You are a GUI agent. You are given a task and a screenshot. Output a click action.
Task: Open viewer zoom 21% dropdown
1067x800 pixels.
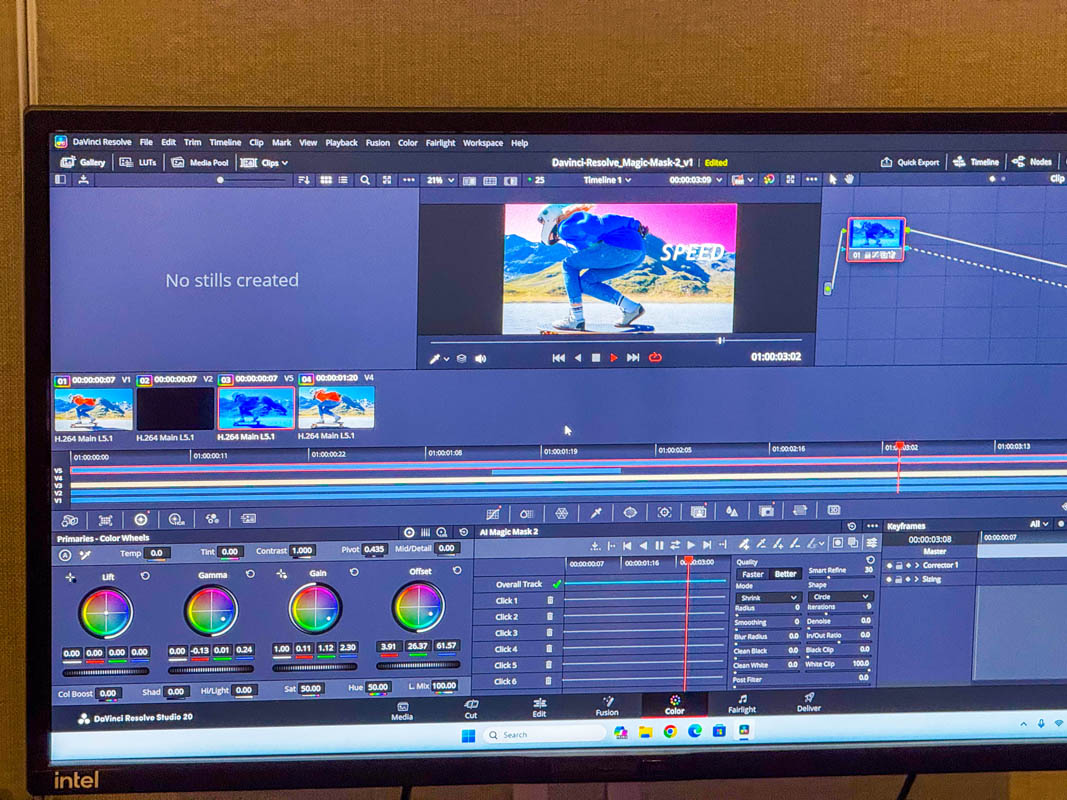coord(440,180)
